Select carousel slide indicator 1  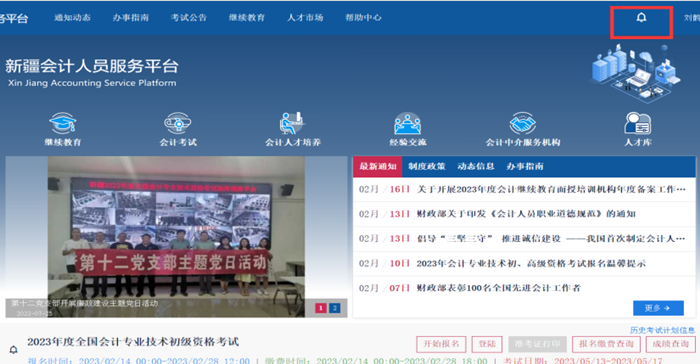click(321, 308)
